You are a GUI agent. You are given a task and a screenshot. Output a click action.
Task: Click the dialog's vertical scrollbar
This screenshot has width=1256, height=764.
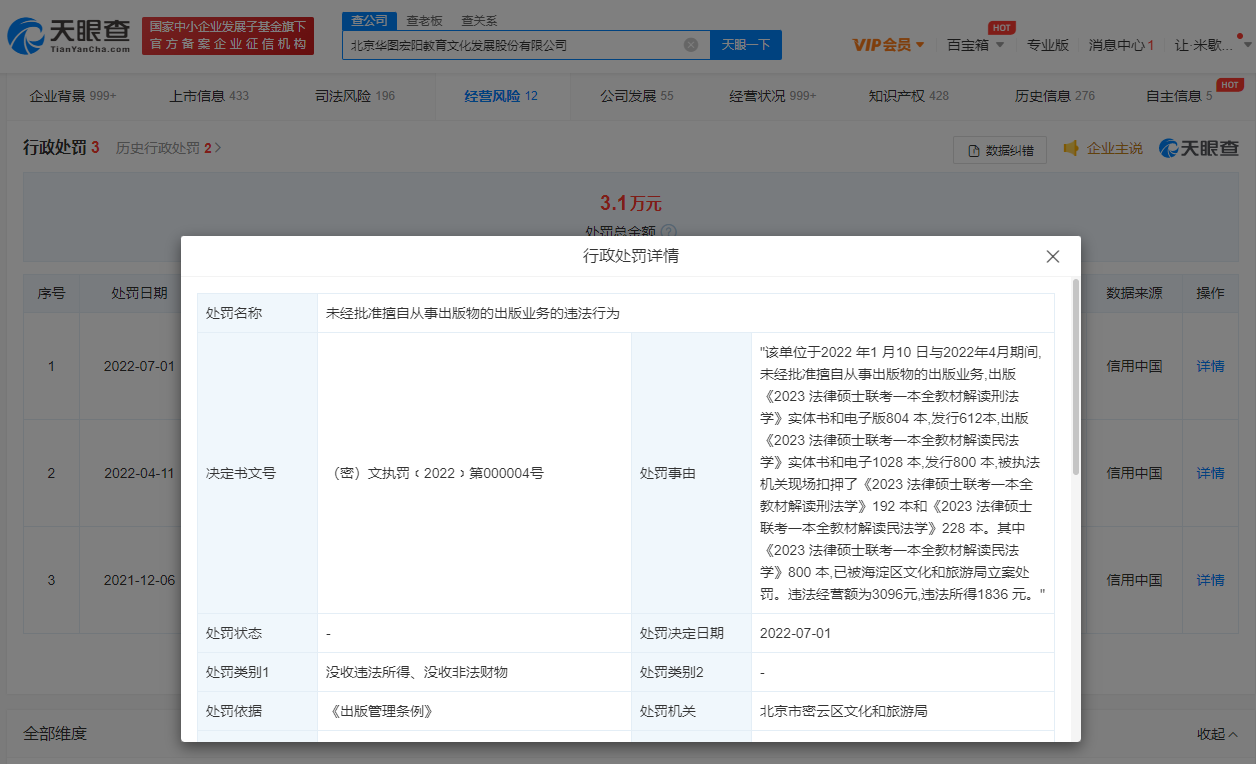pyautogui.click(x=1075, y=380)
